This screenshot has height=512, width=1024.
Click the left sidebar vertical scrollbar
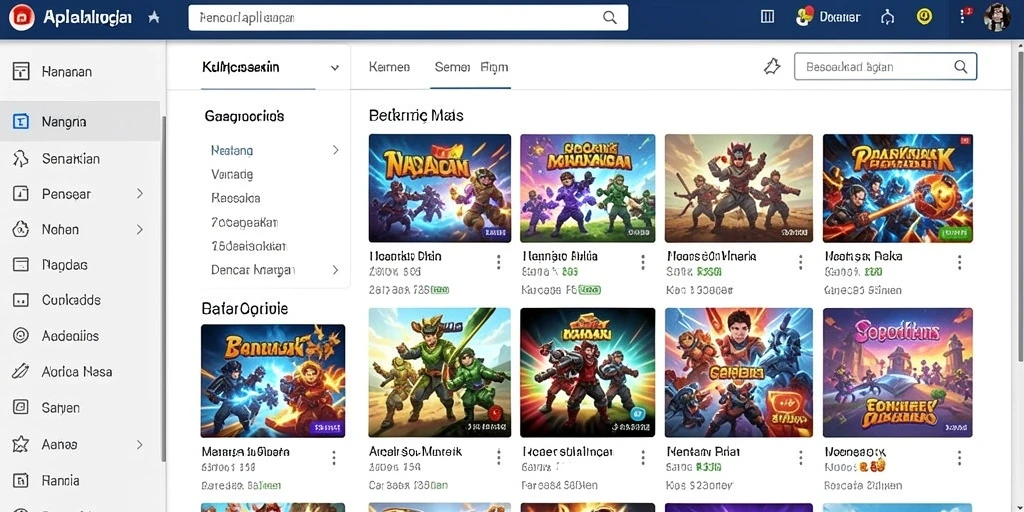pos(163,287)
